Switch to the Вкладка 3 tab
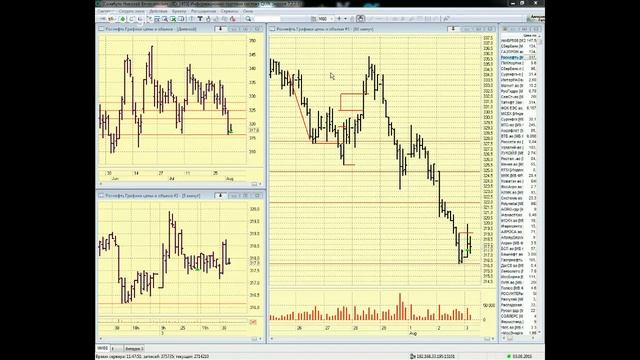This screenshot has width=640, height=360. tap(134, 348)
